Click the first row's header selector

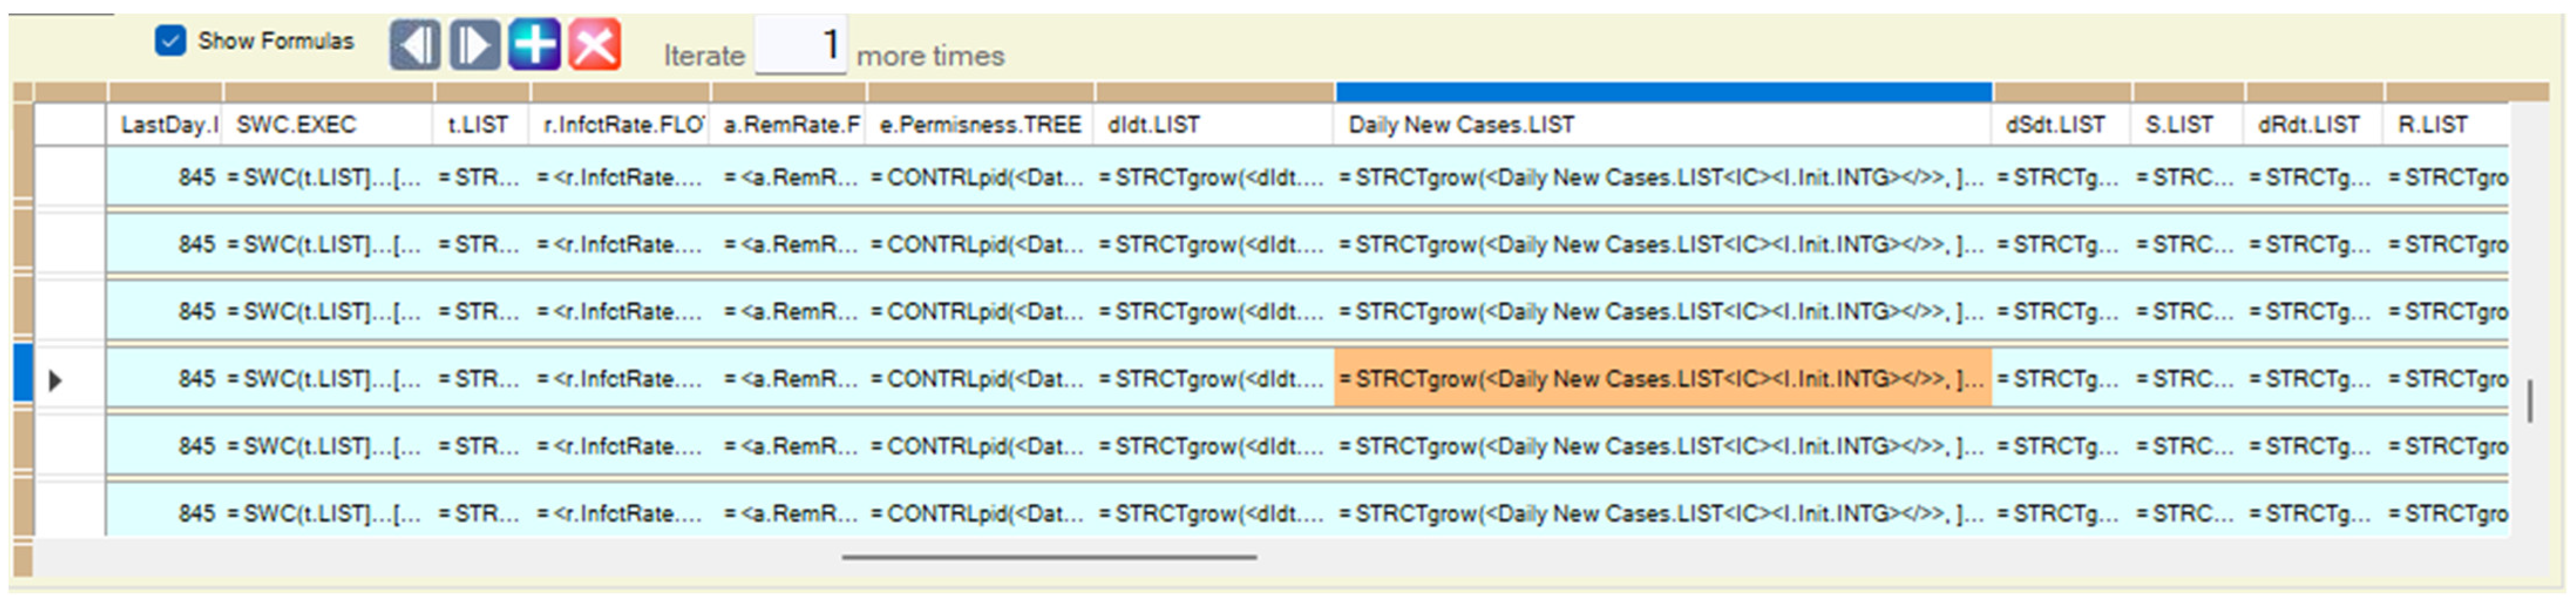click(70, 178)
